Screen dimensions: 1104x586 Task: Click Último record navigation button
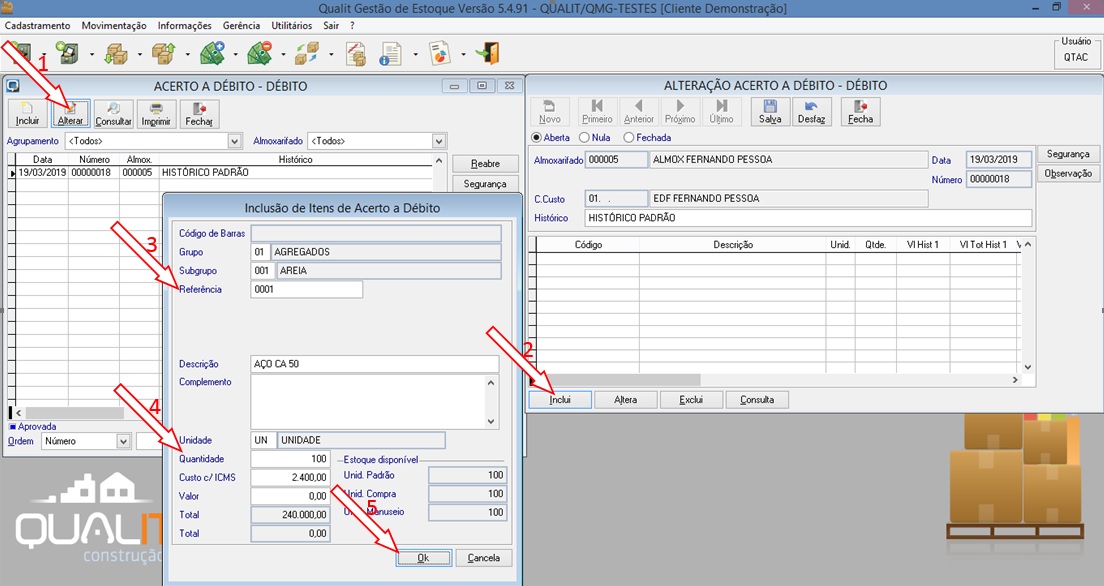pos(722,111)
